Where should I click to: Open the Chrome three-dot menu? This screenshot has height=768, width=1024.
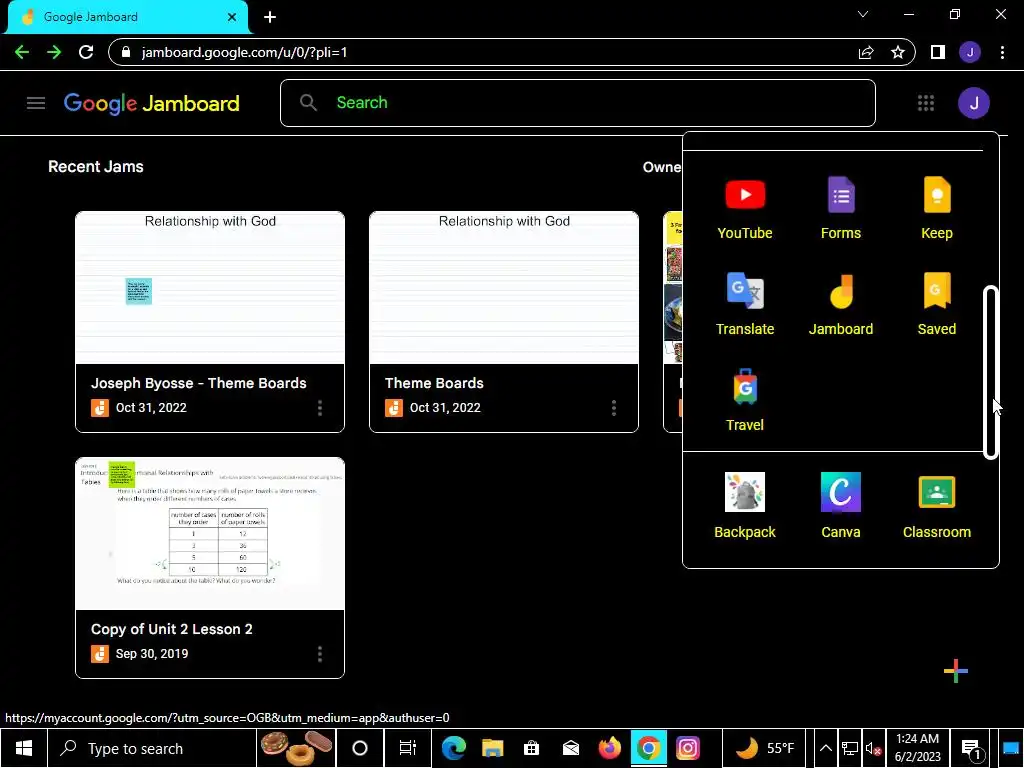pos(1002,52)
